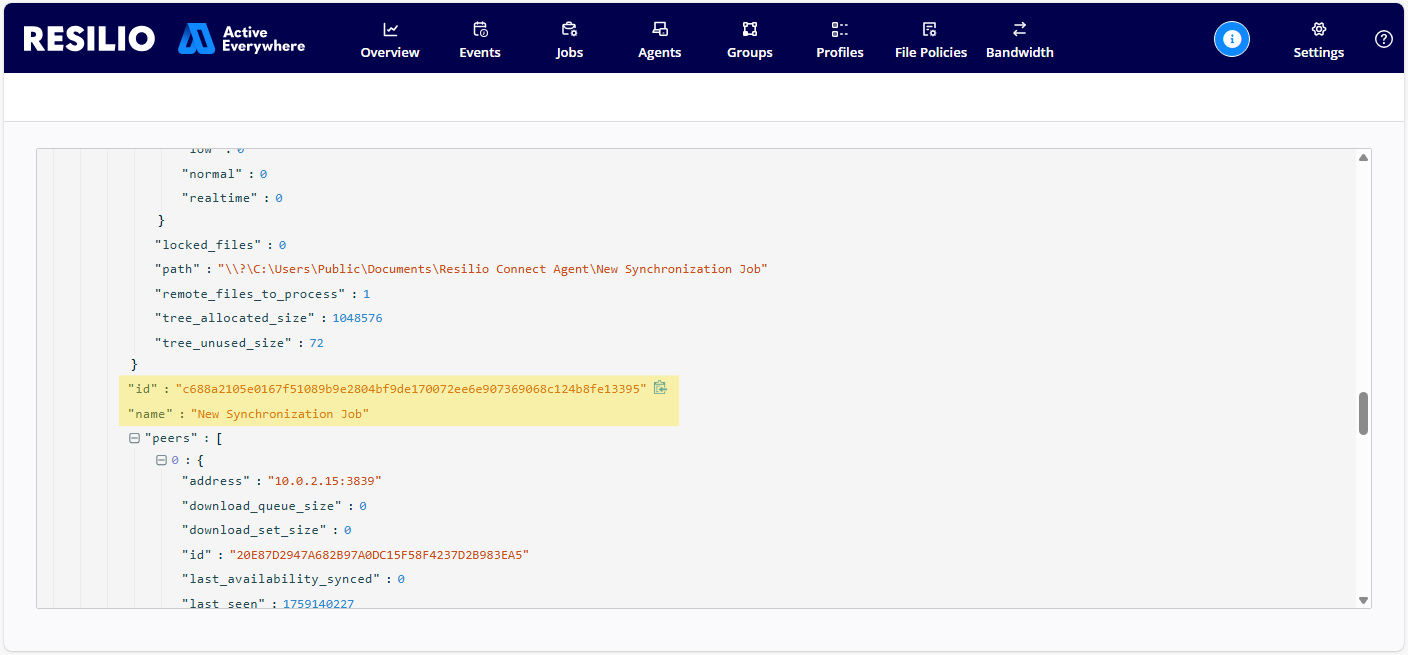Open the Bandwidth arrows icon
The width and height of the screenshot is (1408, 655).
tap(1019, 30)
